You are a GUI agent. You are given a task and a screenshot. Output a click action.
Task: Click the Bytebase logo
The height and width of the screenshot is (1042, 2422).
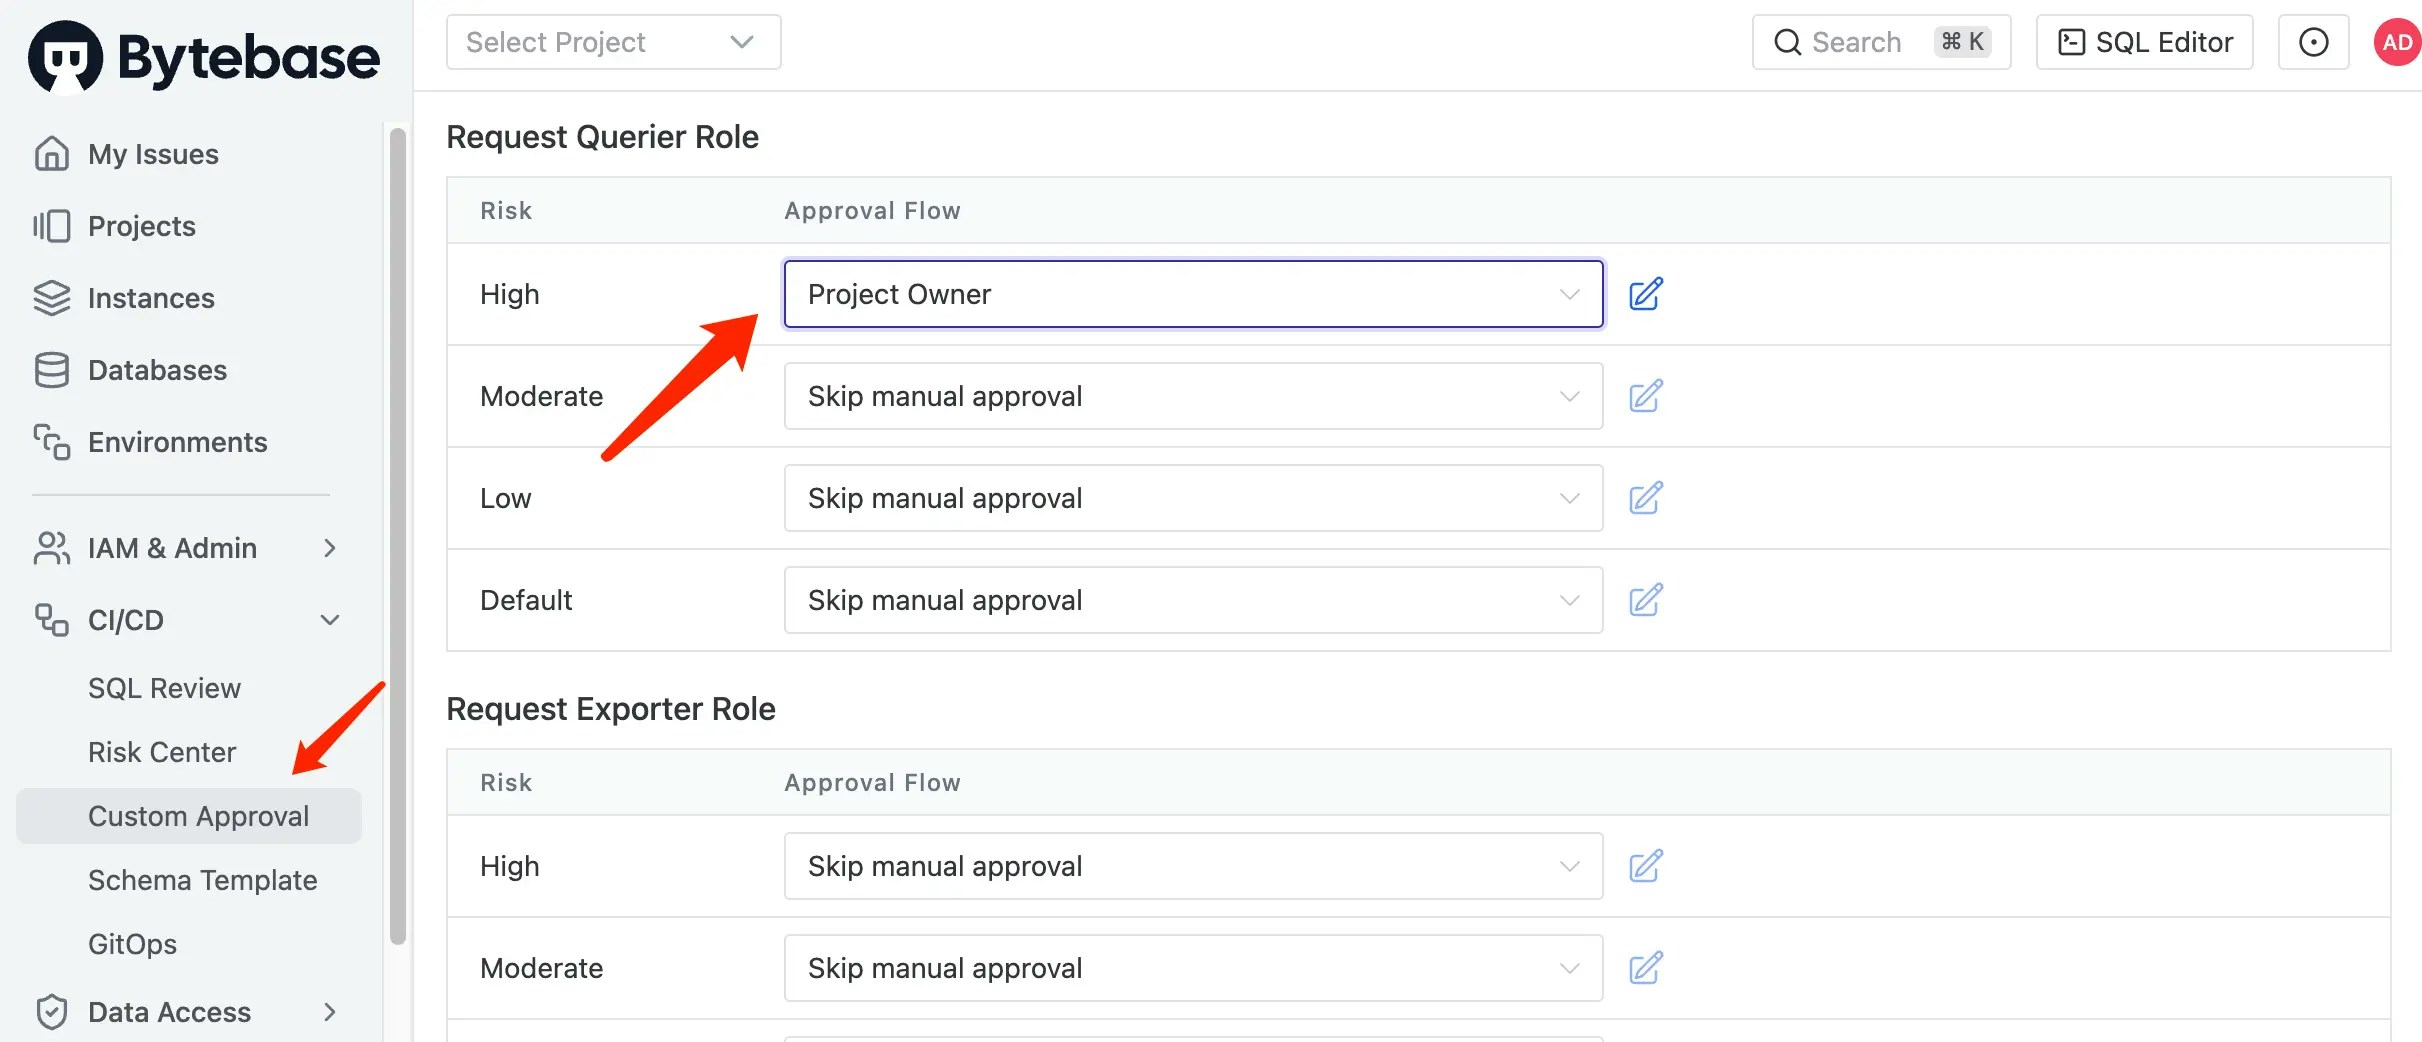(x=203, y=55)
